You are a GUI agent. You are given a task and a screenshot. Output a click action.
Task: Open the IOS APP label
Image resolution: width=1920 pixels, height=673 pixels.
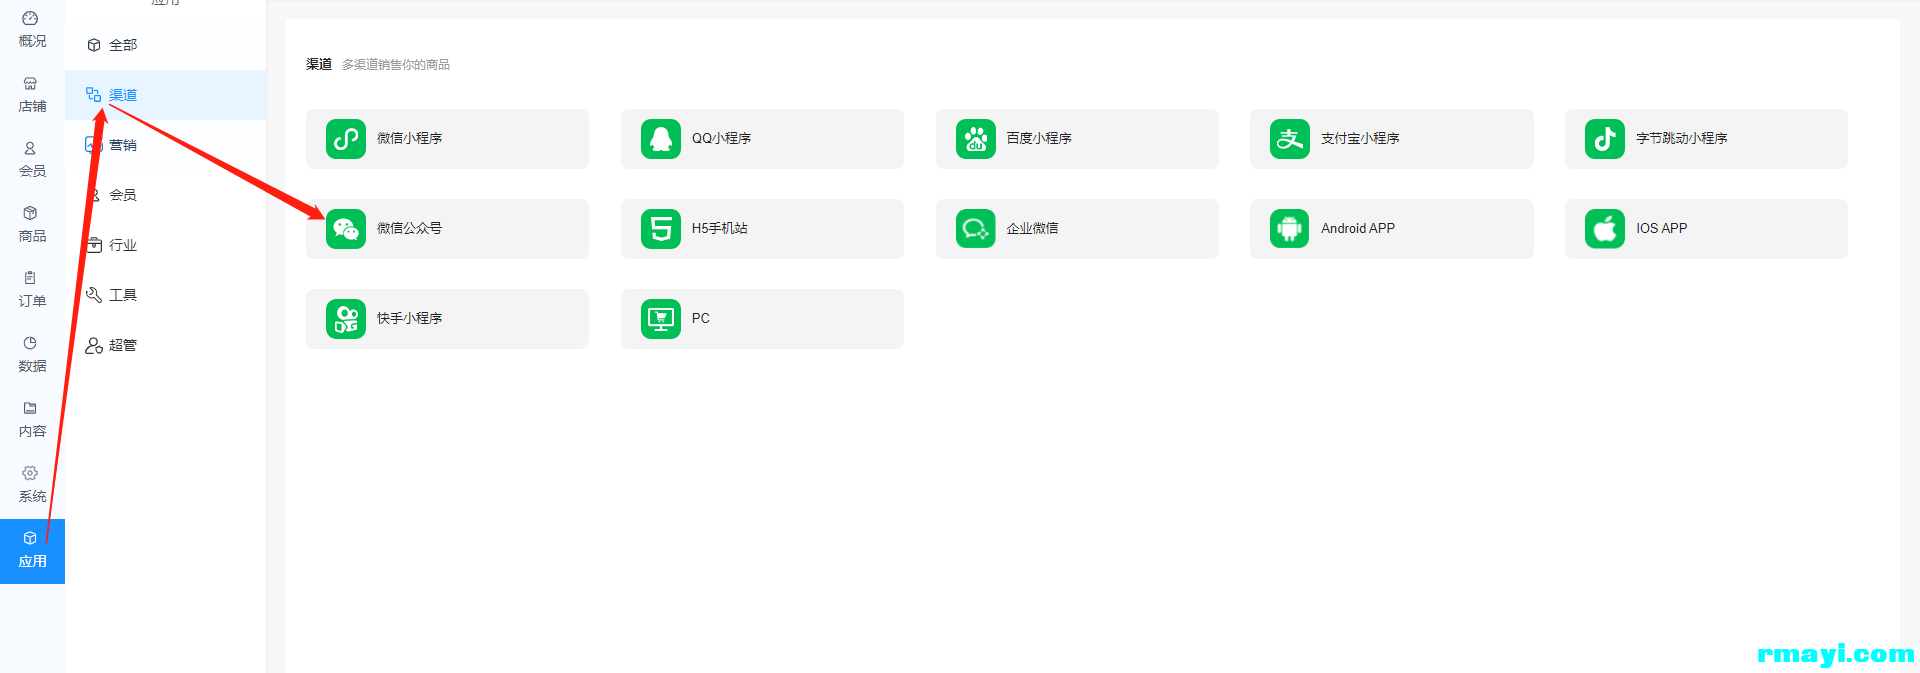[x=1662, y=228]
